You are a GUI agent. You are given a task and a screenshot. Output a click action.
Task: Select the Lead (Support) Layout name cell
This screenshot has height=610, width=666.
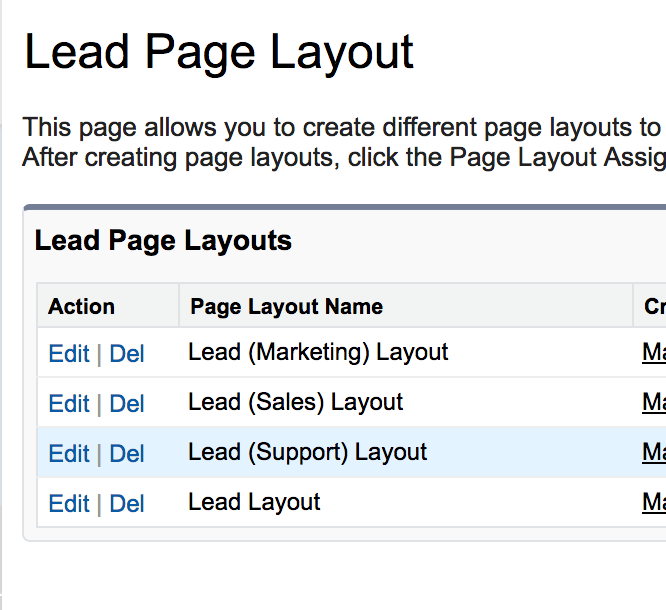307,453
